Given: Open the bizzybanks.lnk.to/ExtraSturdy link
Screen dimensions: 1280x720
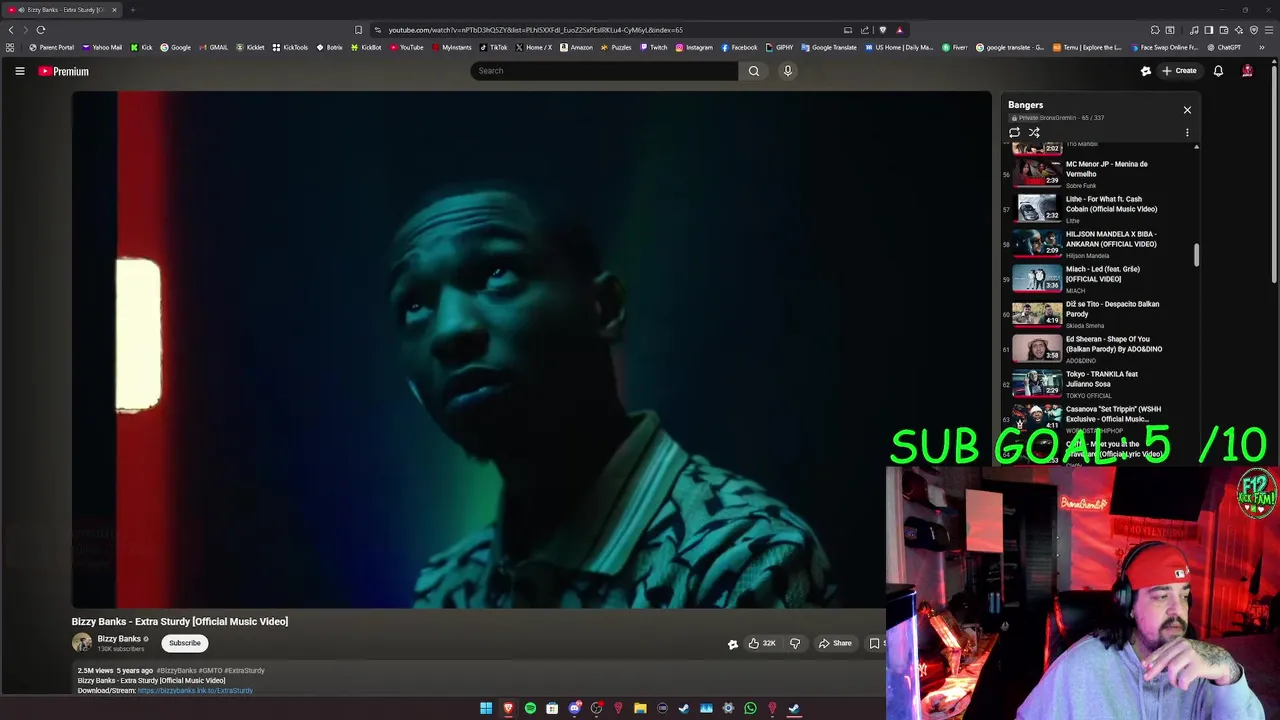Looking at the screenshot, I should tap(195, 691).
